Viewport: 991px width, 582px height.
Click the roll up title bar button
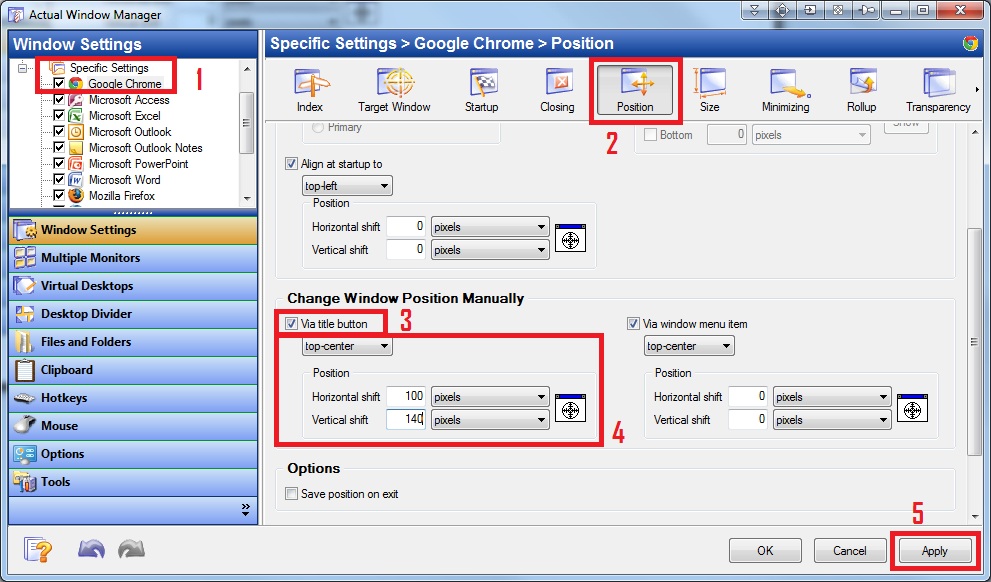(x=754, y=11)
